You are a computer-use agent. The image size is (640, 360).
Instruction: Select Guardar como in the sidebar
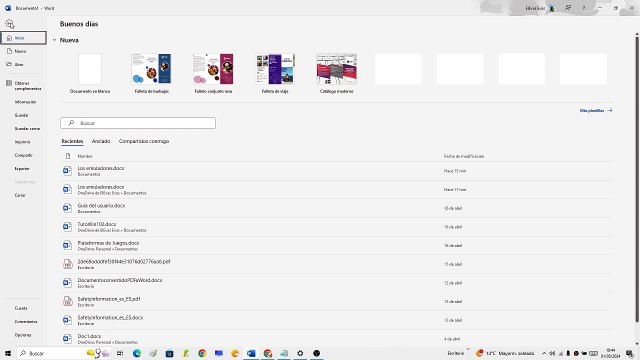[27, 129]
